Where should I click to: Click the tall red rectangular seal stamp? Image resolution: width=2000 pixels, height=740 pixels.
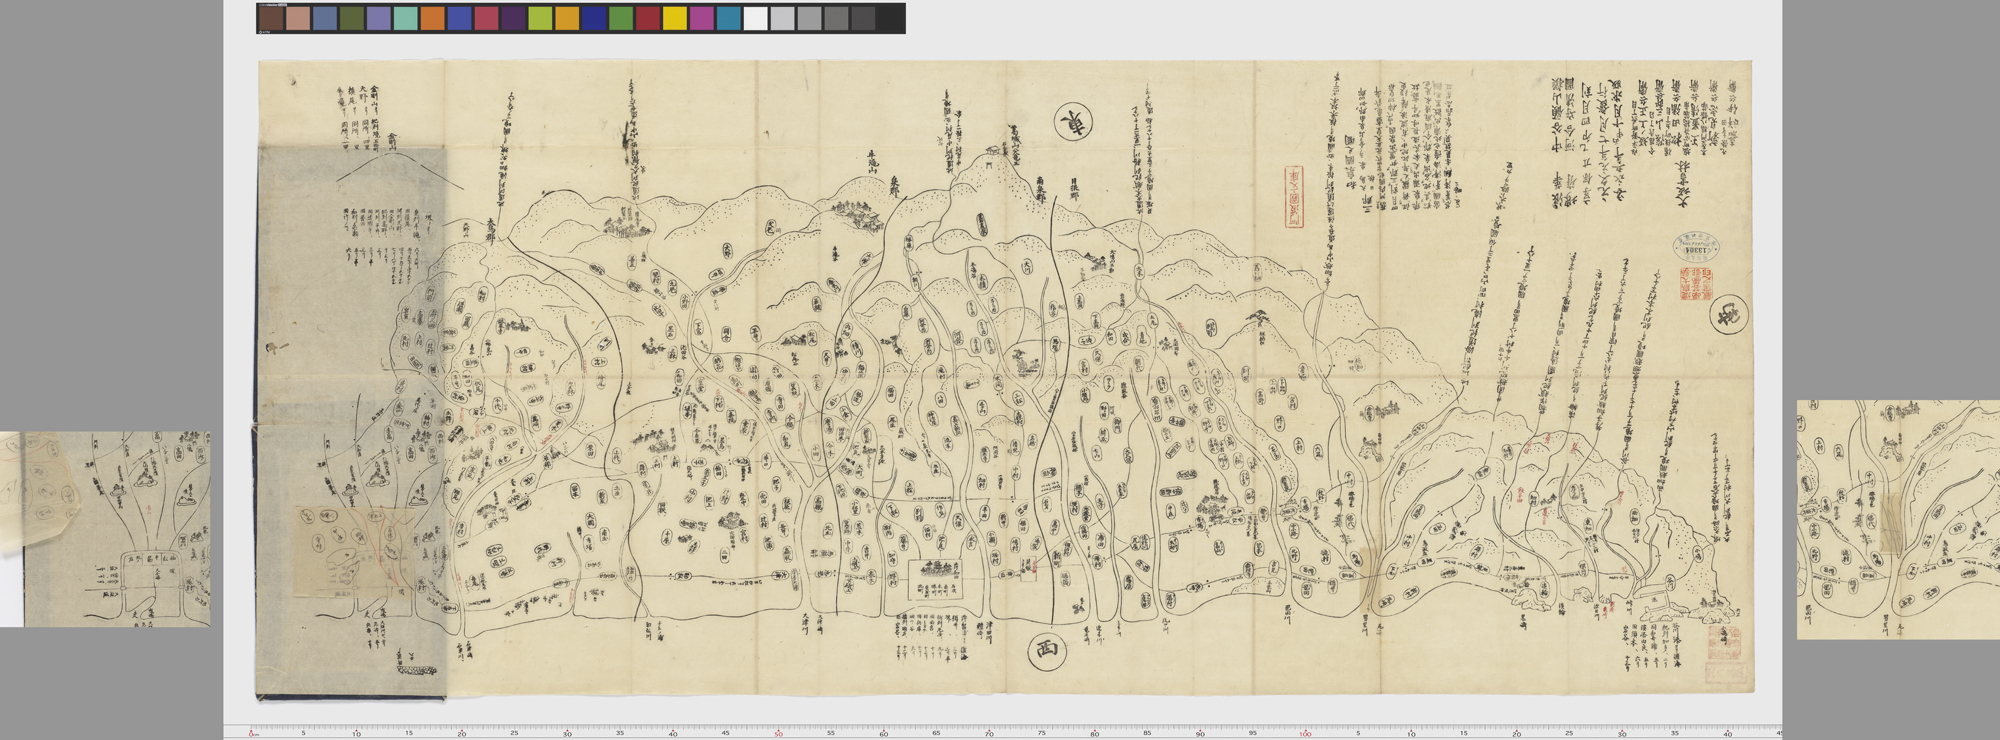coord(1295,198)
